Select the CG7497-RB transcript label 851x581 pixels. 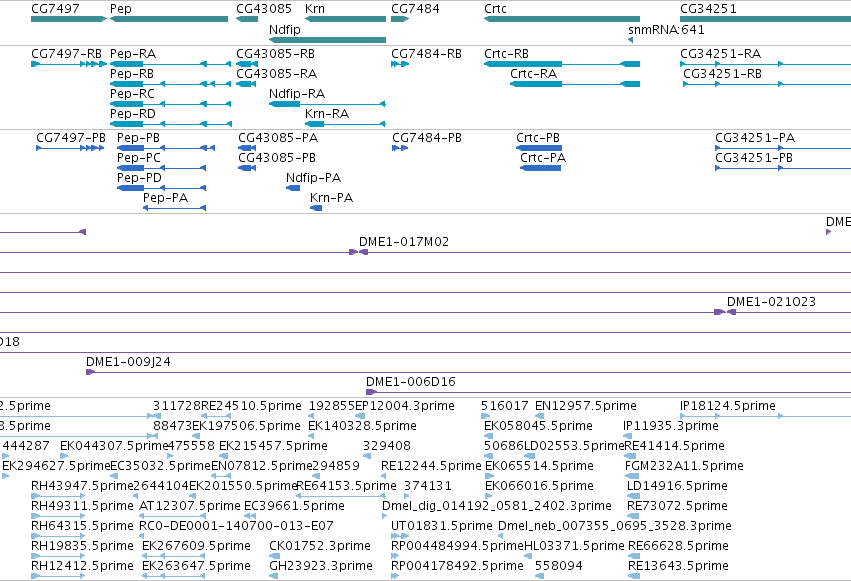(x=66, y=54)
